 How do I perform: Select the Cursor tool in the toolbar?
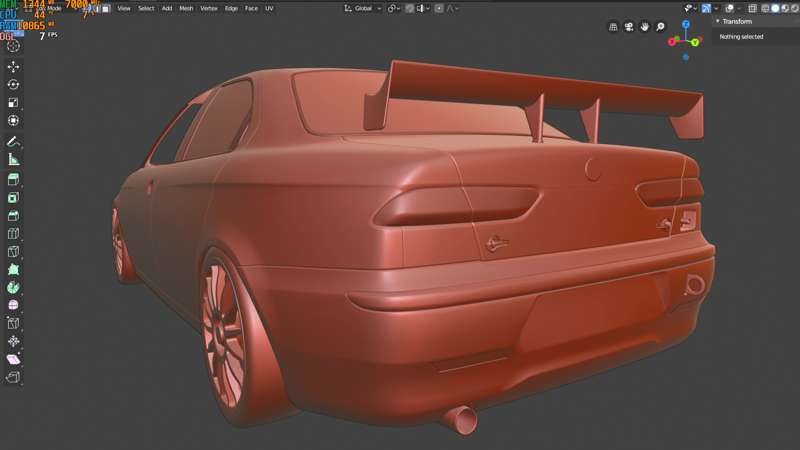tap(13, 46)
